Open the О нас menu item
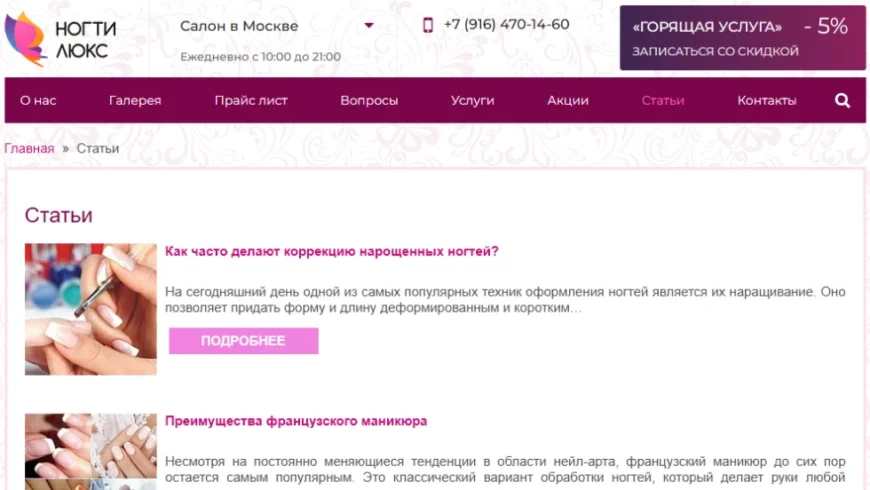 38,100
